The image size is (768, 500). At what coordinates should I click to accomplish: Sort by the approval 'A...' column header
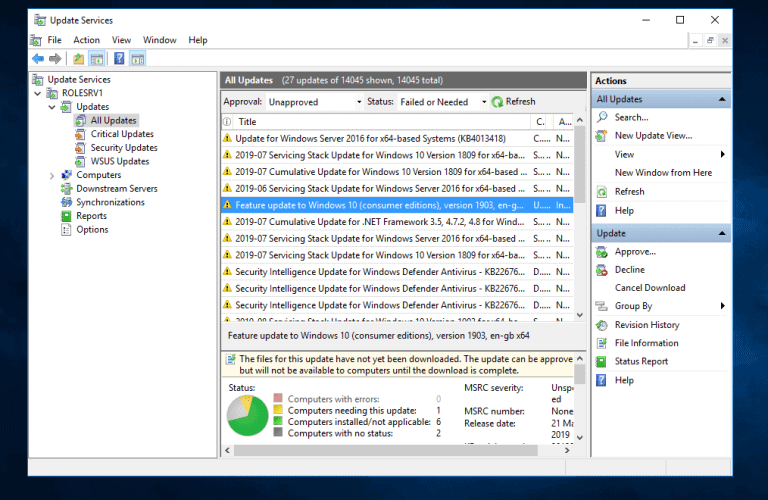pyautogui.click(x=564, y=122)
